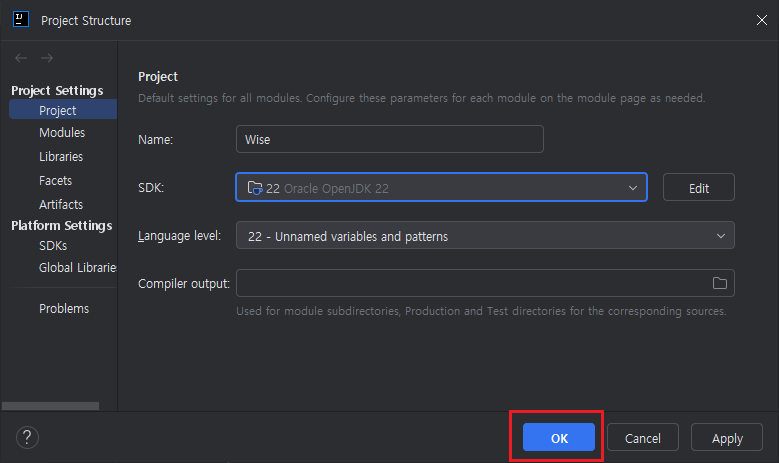The height and width of the screenshot is (463, 779).
Task: Click the help question mark icon
Action: (x=27, y=437)
